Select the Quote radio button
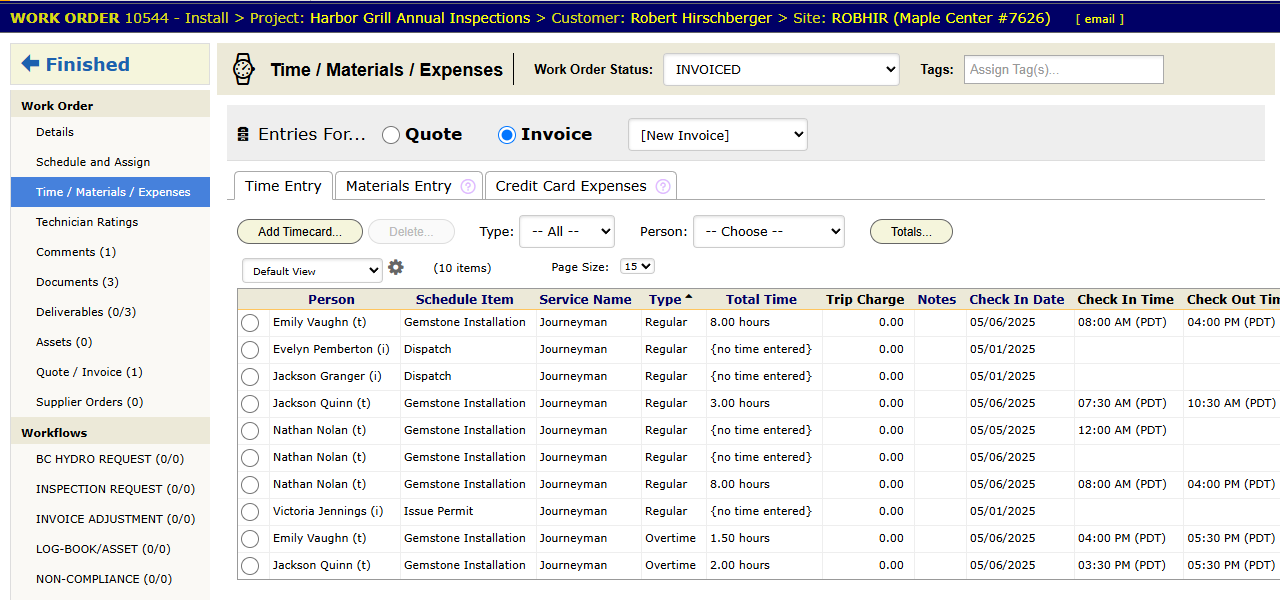This screenshot has width=1280, height=600. [391, 135]
